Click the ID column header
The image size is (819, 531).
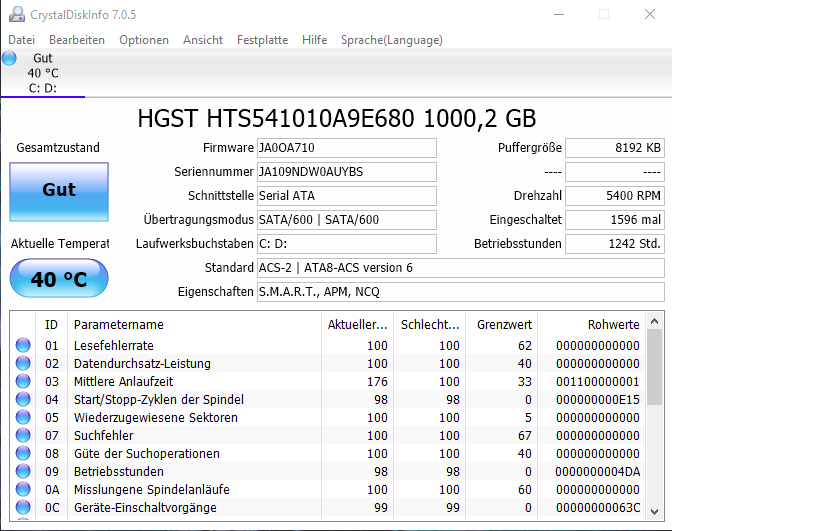tap(51, 325)
